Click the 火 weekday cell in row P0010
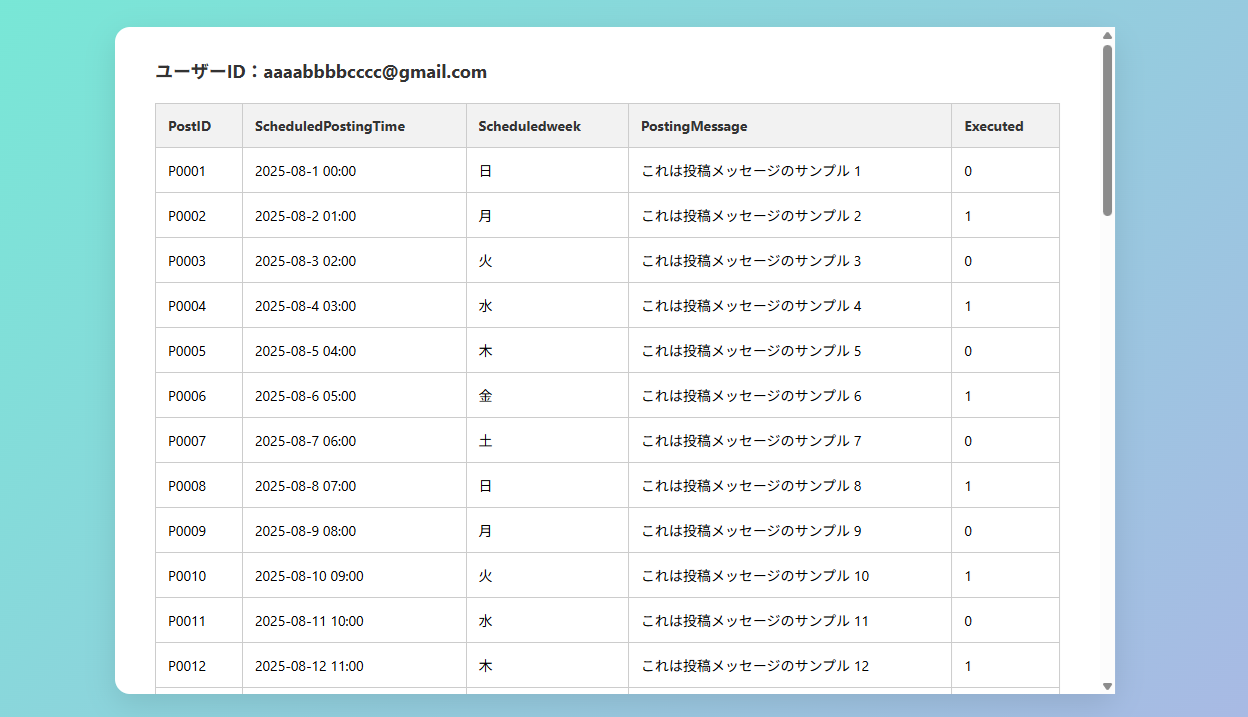This screenshot has height=717, width=1248. (547, 576)
